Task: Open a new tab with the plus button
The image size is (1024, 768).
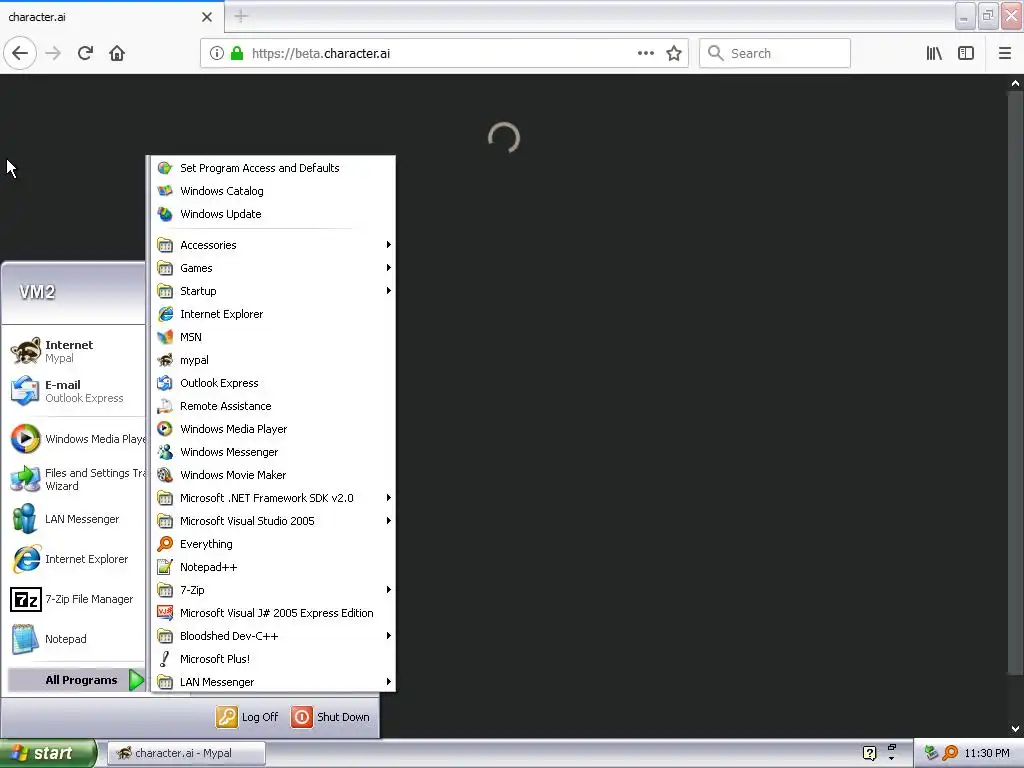Action: (241, 16)
